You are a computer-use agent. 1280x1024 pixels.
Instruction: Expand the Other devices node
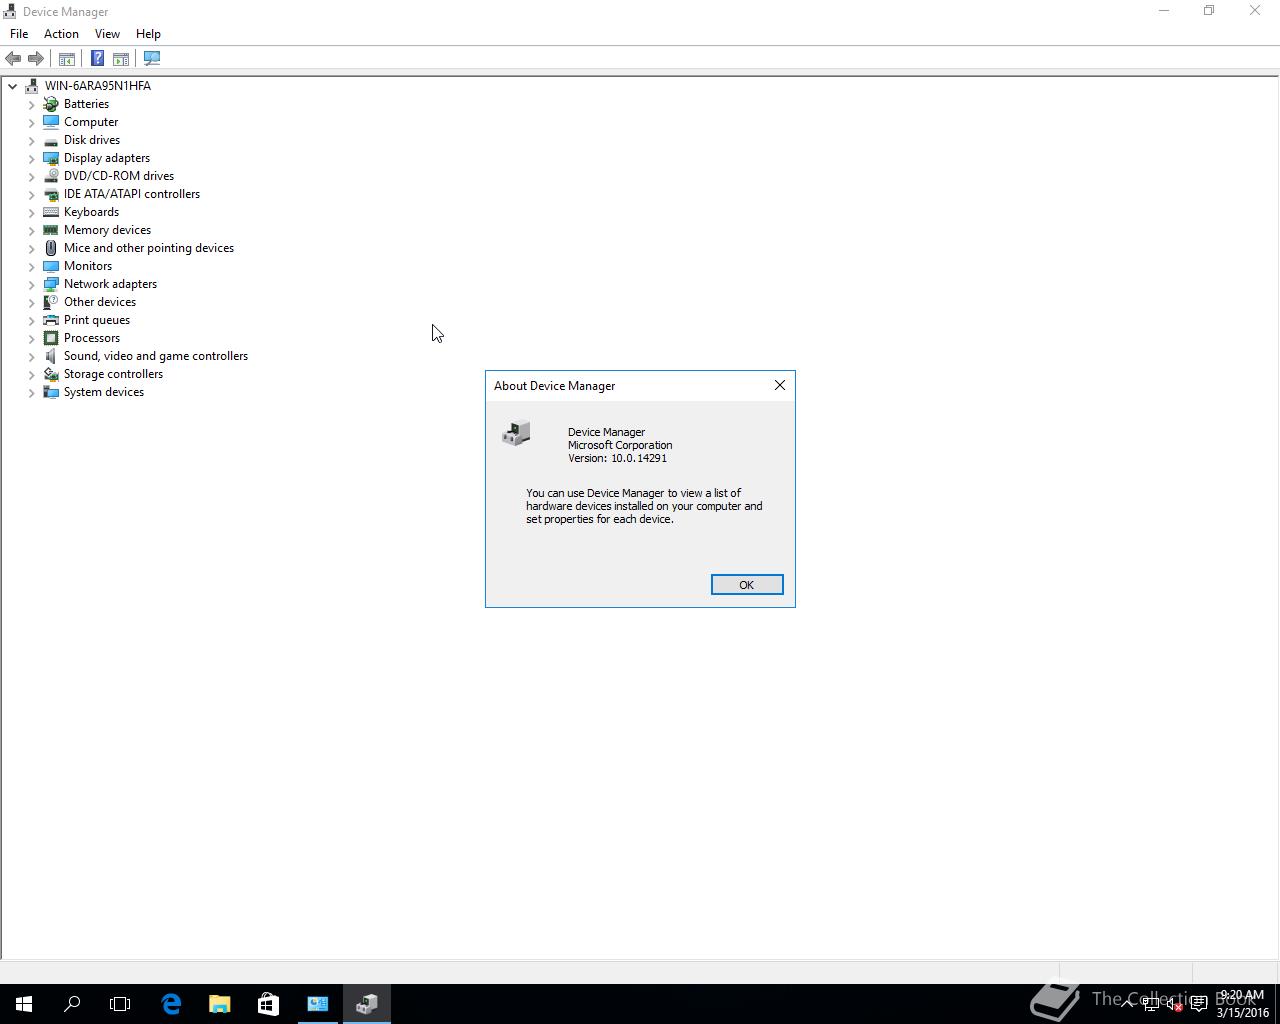[x=31, y=302]
